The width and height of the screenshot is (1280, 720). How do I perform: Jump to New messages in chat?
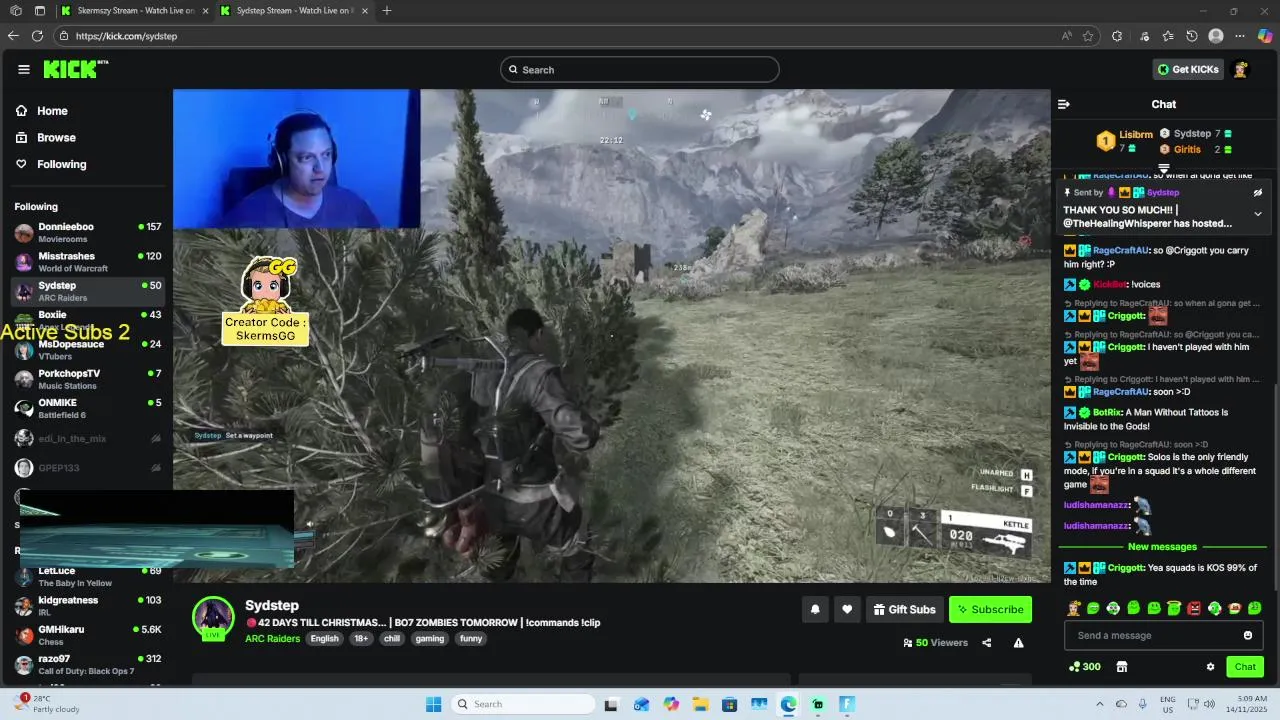1162,547
